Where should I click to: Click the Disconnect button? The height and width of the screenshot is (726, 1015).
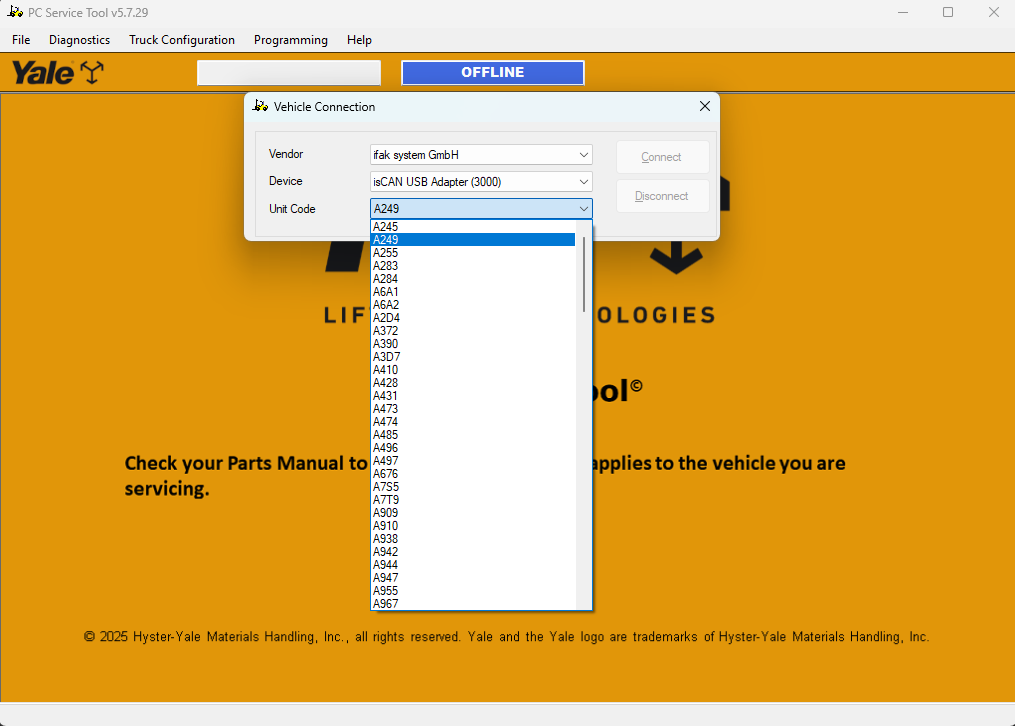[x=662, y=196]
